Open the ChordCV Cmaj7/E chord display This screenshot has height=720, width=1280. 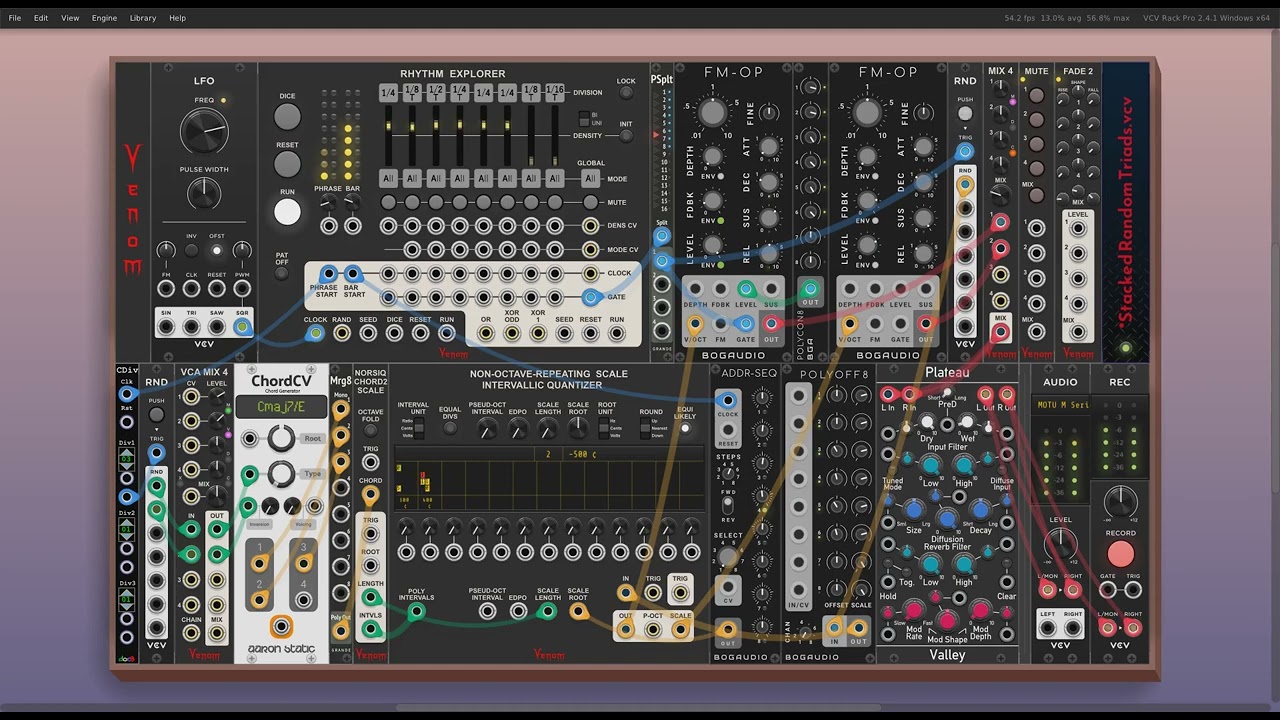pos(281,407)
